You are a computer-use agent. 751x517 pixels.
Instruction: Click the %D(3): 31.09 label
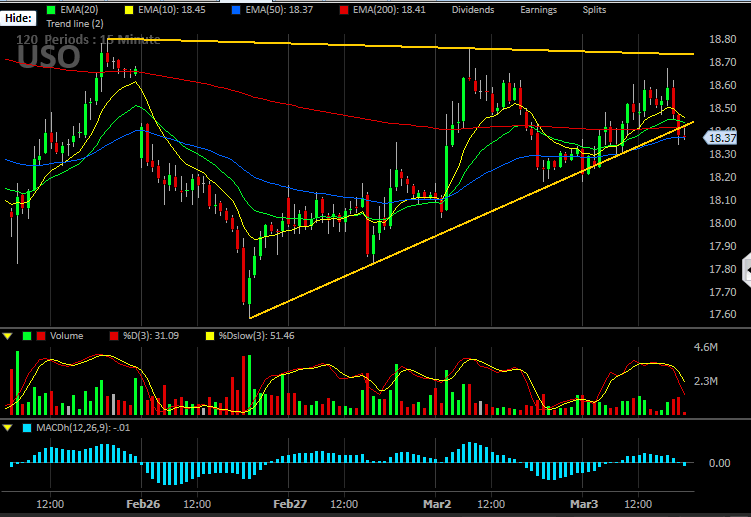(x=151, y=336)
